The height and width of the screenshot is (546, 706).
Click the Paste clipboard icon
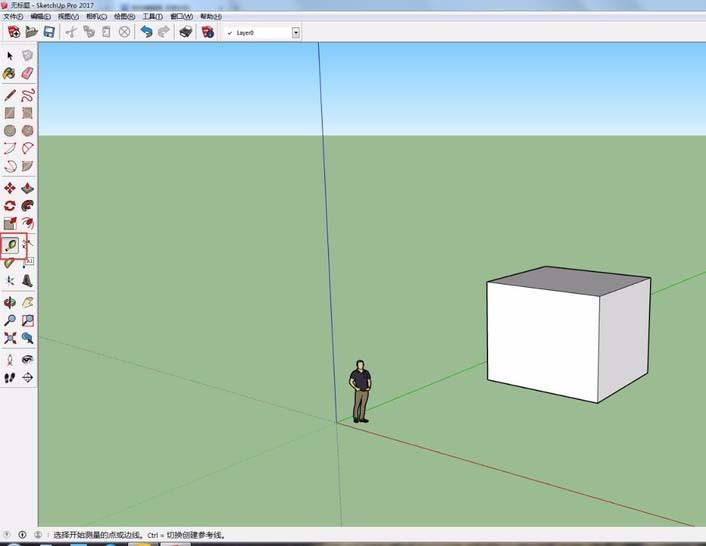click(x=106, y=32)
